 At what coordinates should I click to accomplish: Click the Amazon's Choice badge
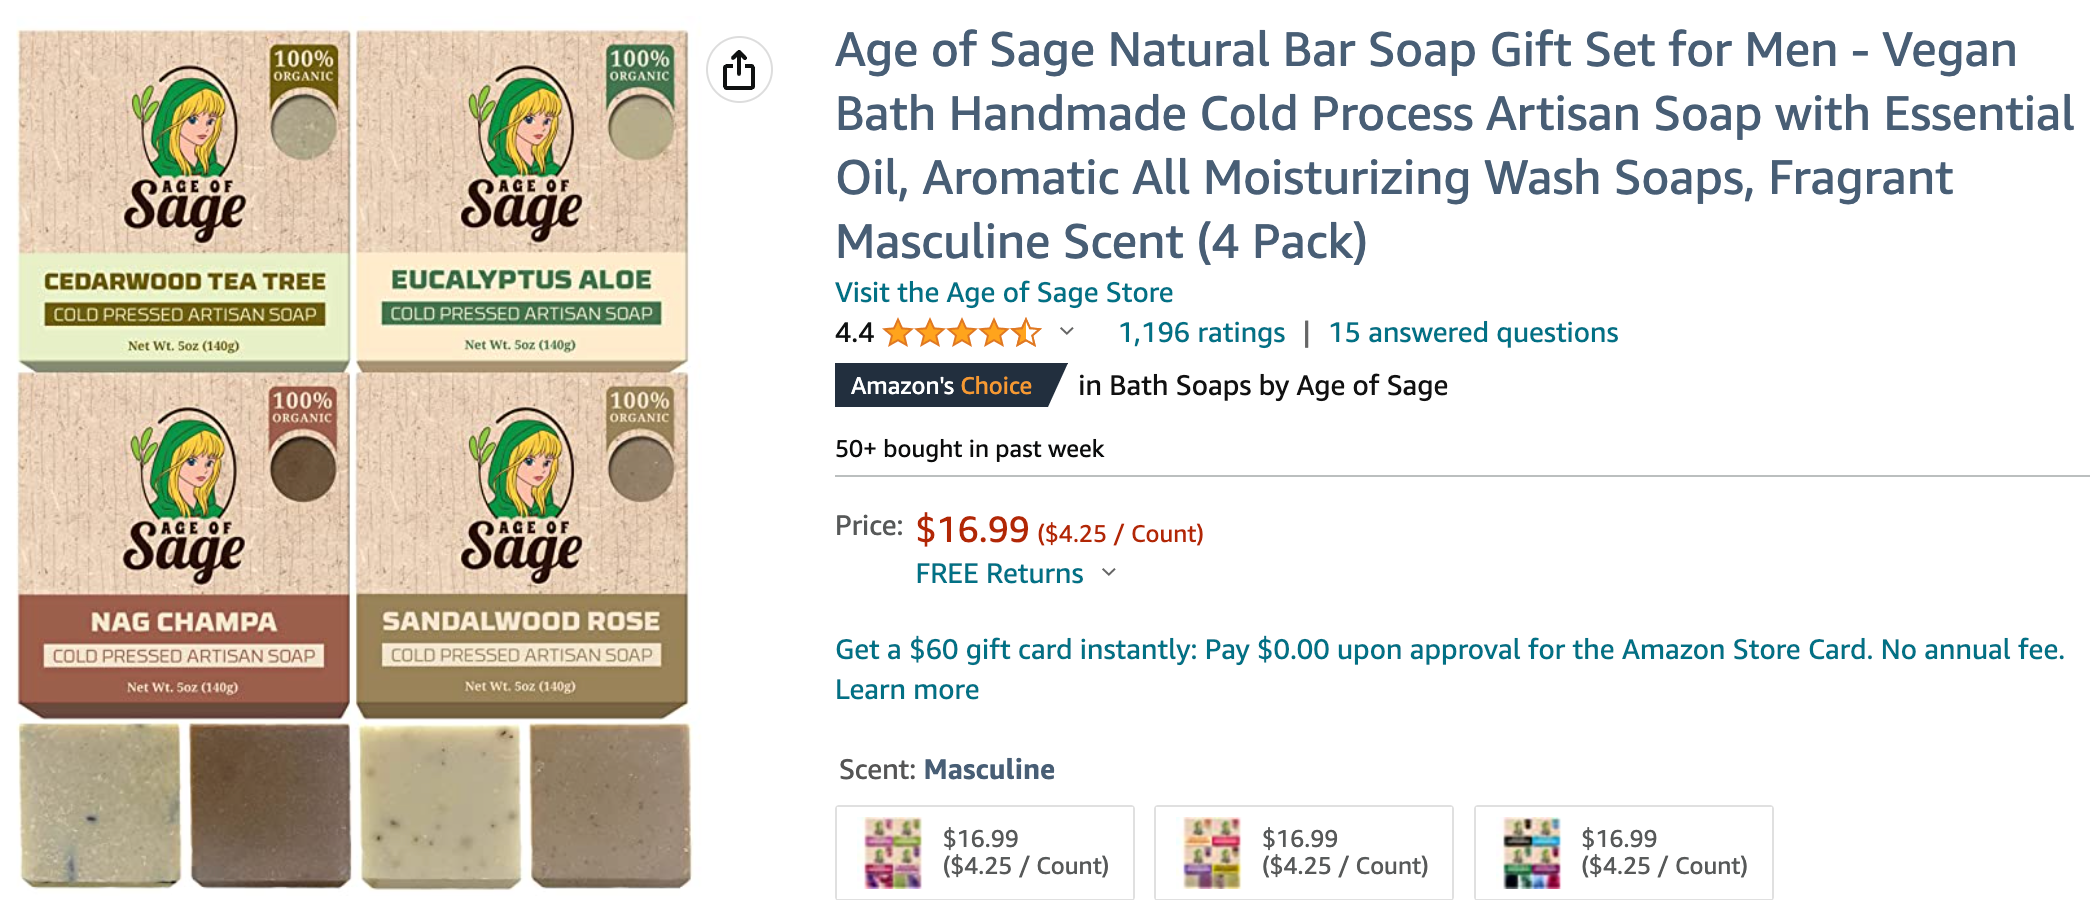click(x=941, y=386)
